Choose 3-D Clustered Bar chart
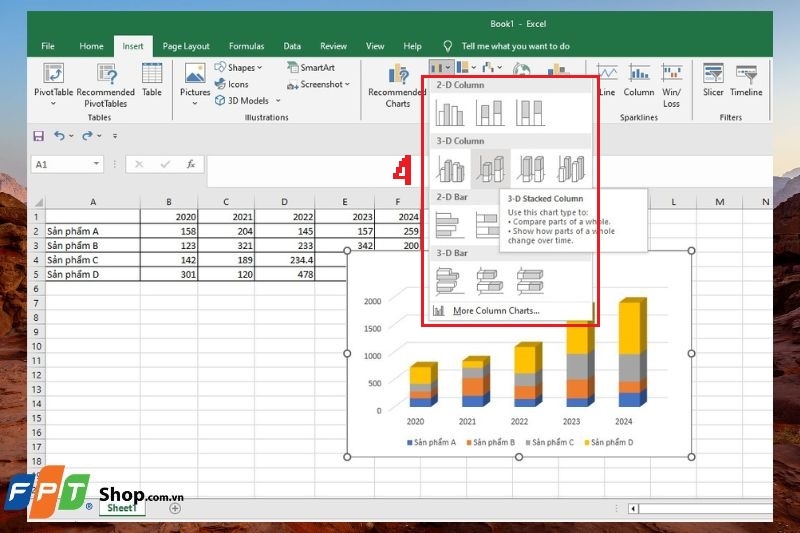This screenshot has height=533, width=800. click(x=450, y=281)
